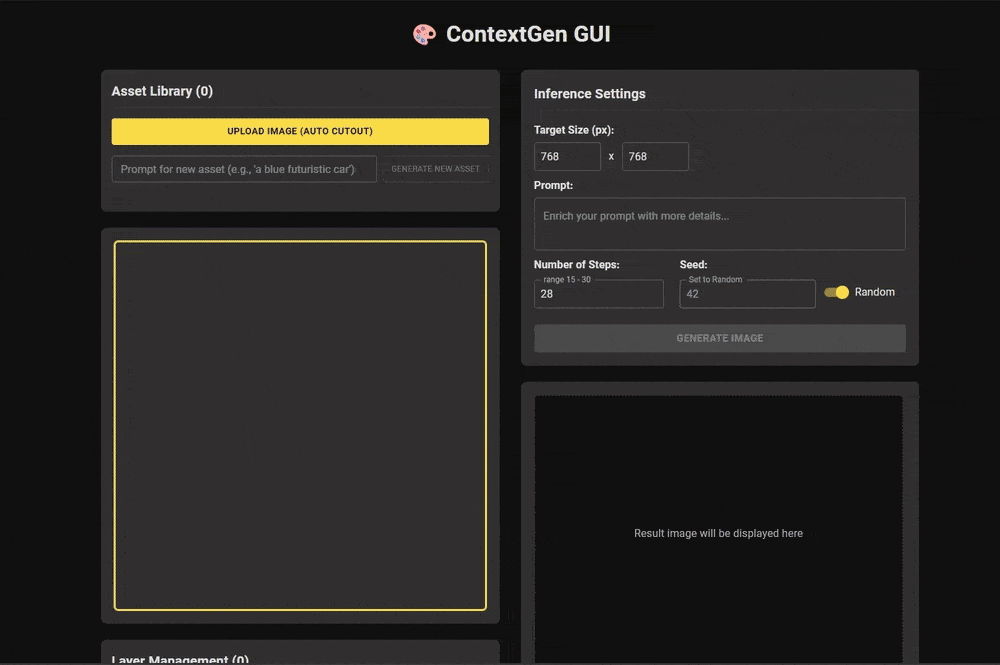Expand the Layer Management panel
The width and height of the screenshot is (1000, 665).
tap(179, 659)
